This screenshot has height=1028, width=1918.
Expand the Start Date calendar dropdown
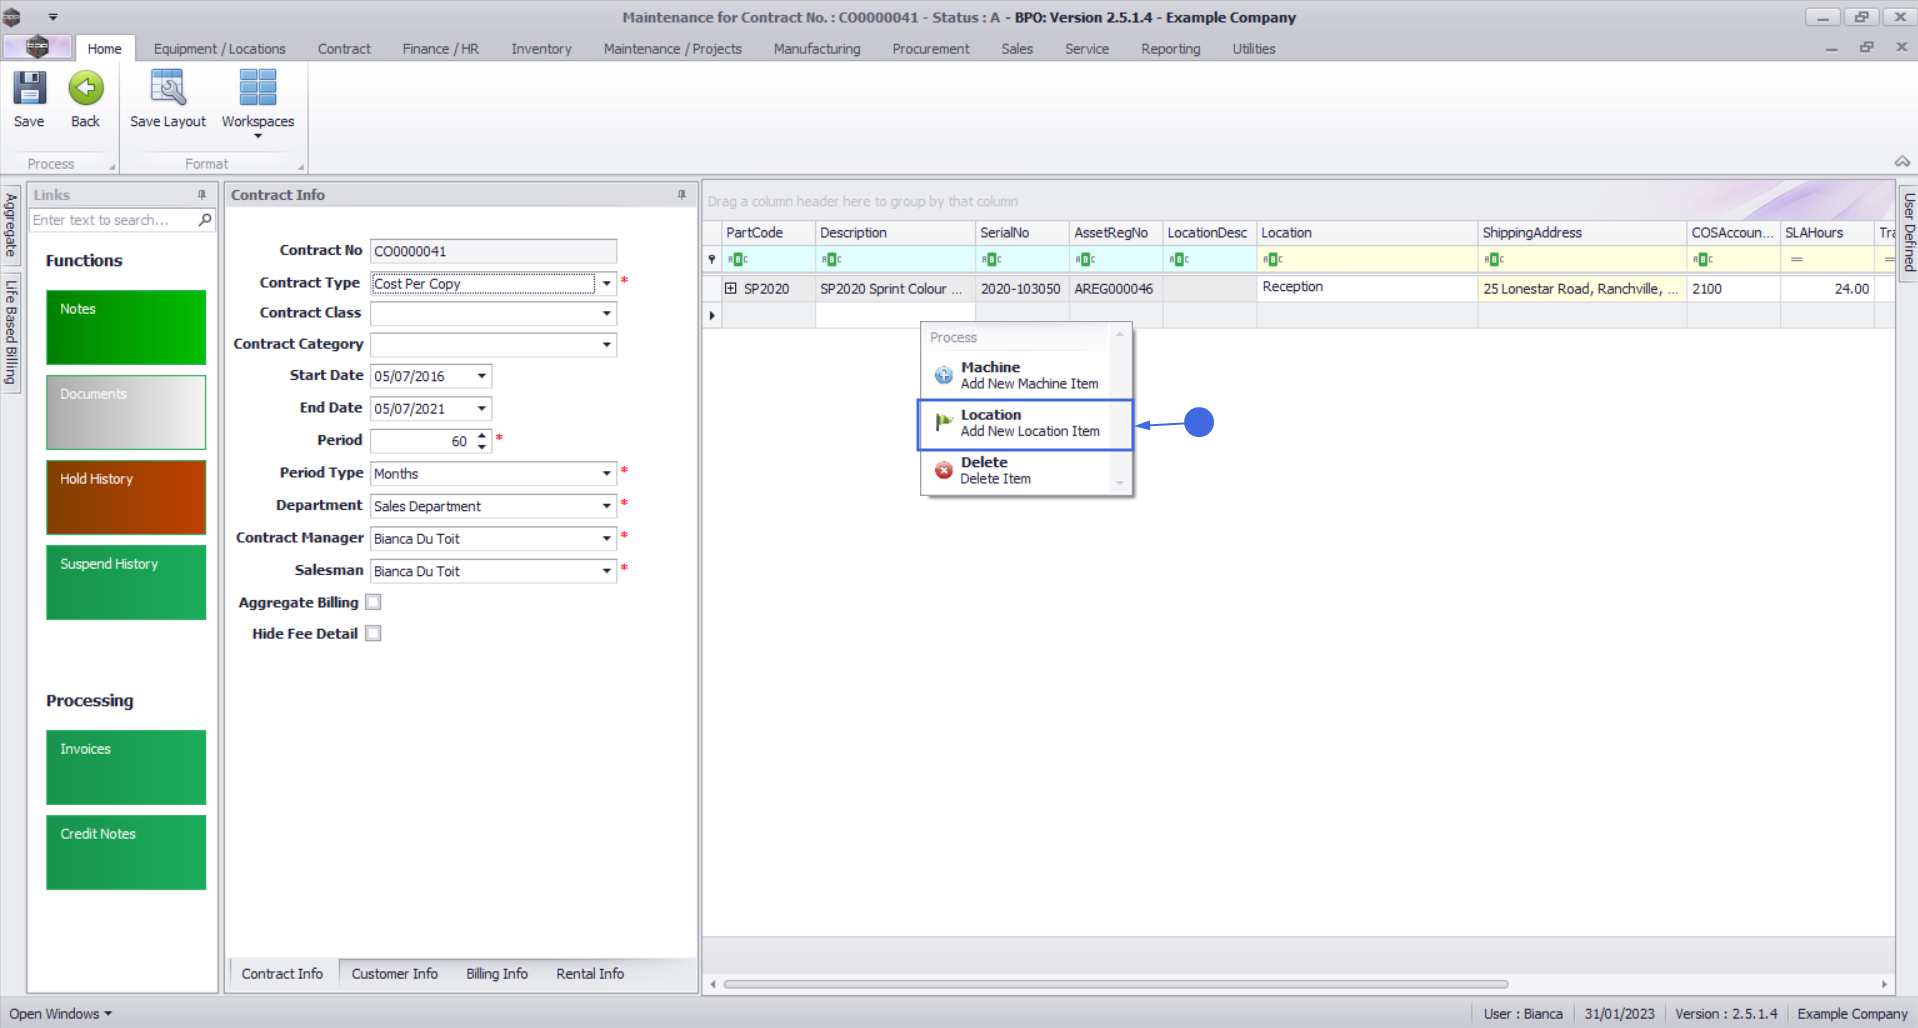tap(481, 376)
